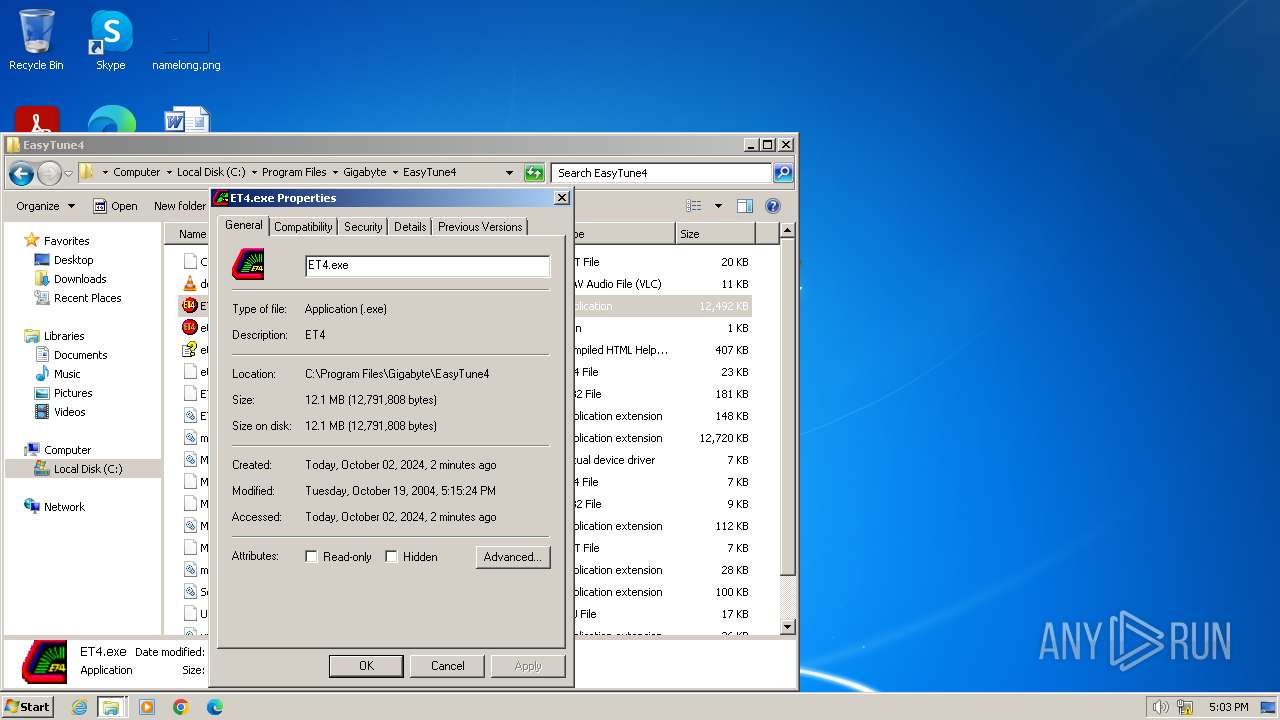Viewport: 1280px width, 720px height.
Task: Switch to the Previous Versions tab
Action: 480,227
